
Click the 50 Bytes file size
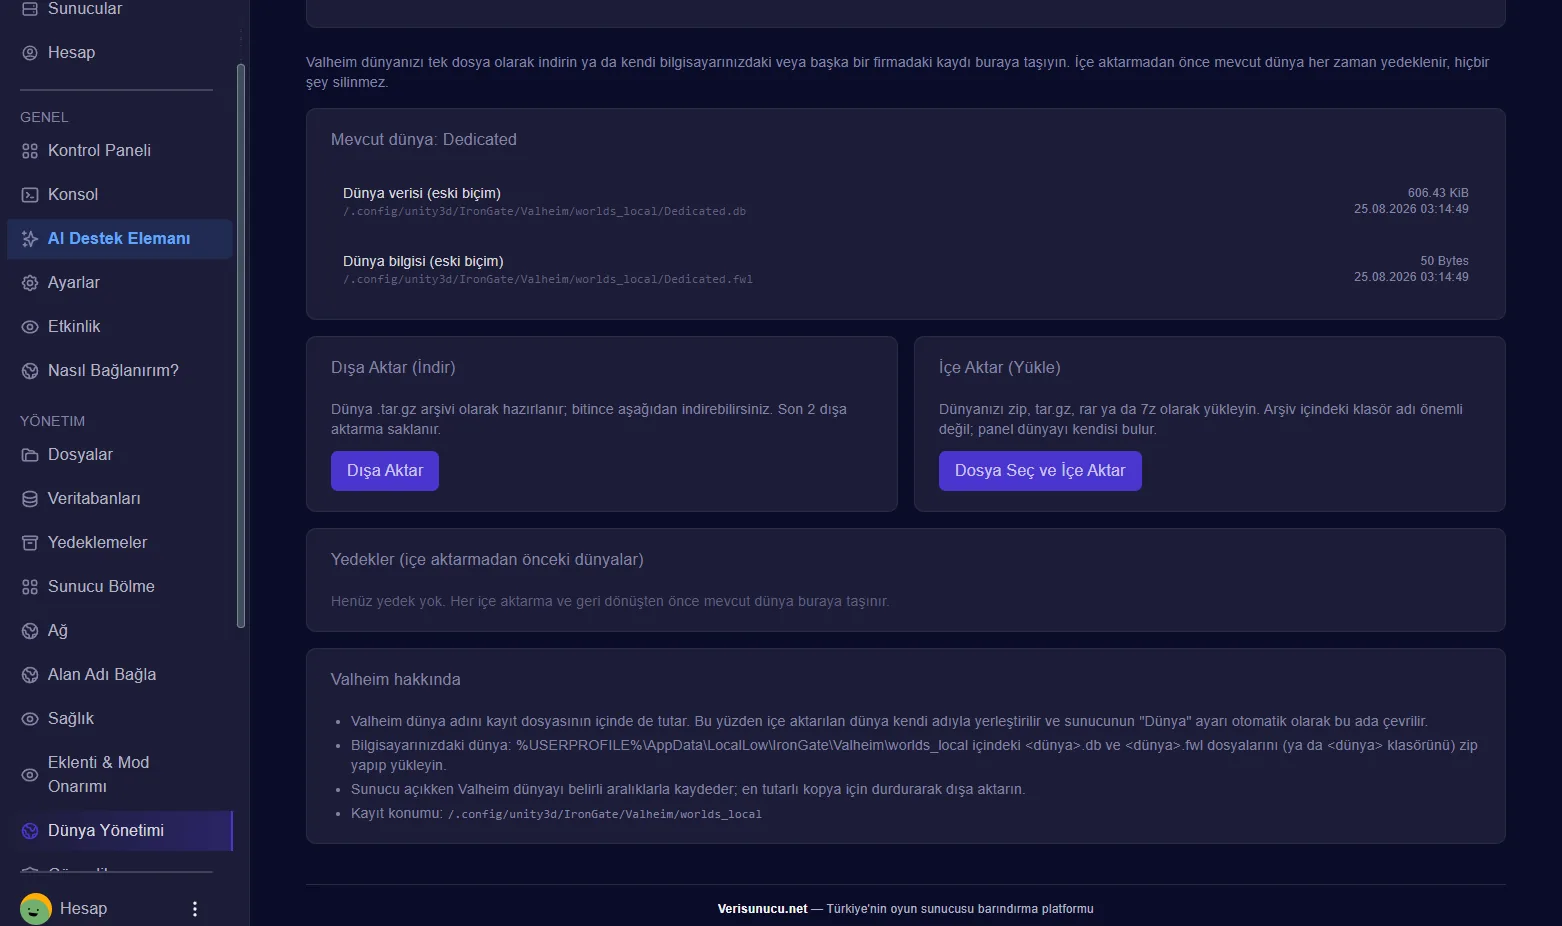(1444, 261)
